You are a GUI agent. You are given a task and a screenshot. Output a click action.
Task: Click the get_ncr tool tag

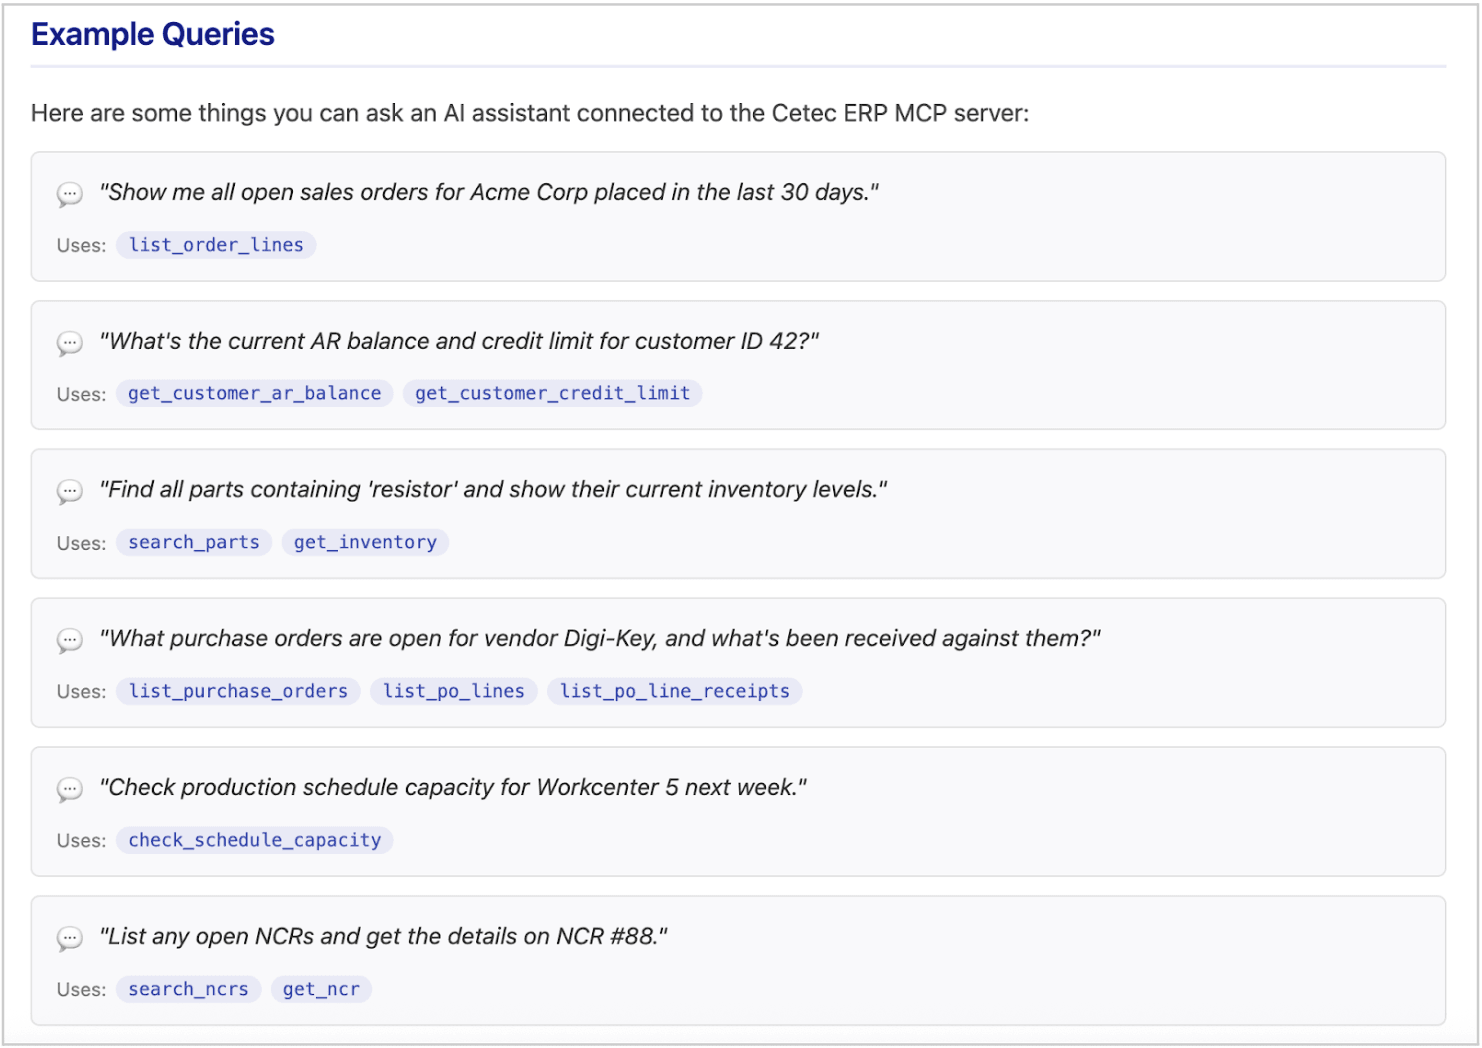(321, 989)
